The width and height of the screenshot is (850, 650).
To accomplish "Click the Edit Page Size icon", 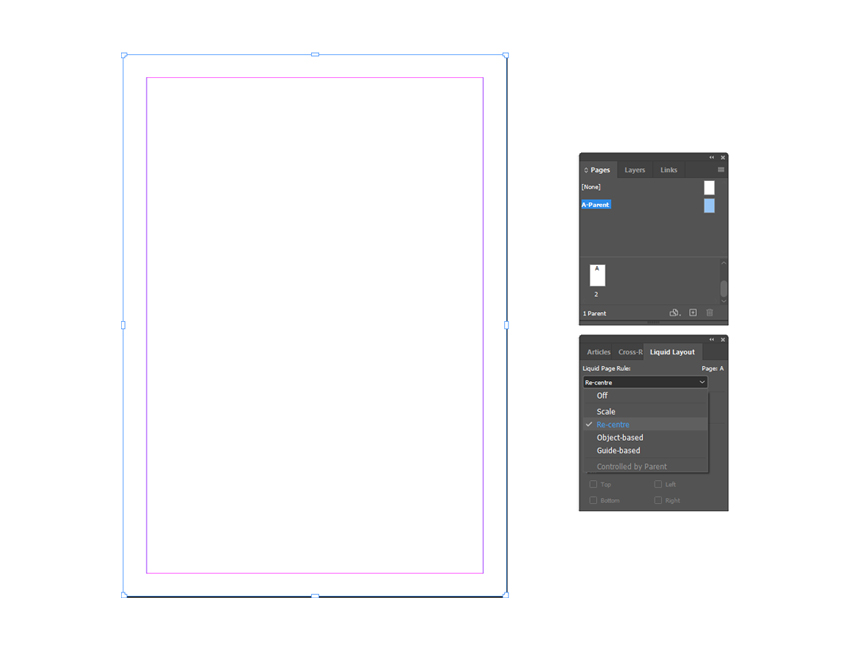I will click(674, 313).
